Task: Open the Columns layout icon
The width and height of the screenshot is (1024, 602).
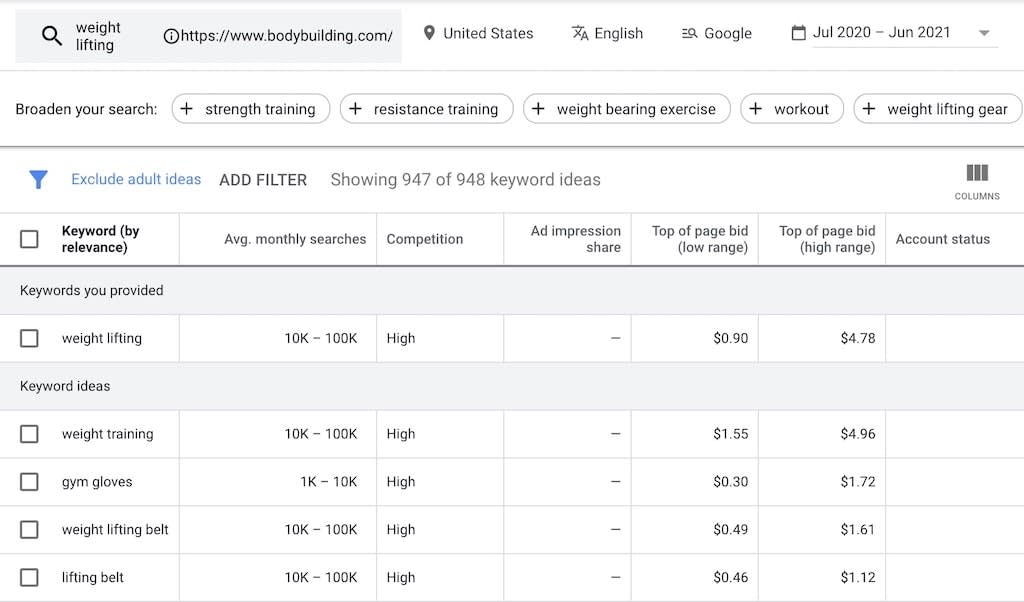Action: 977,174
